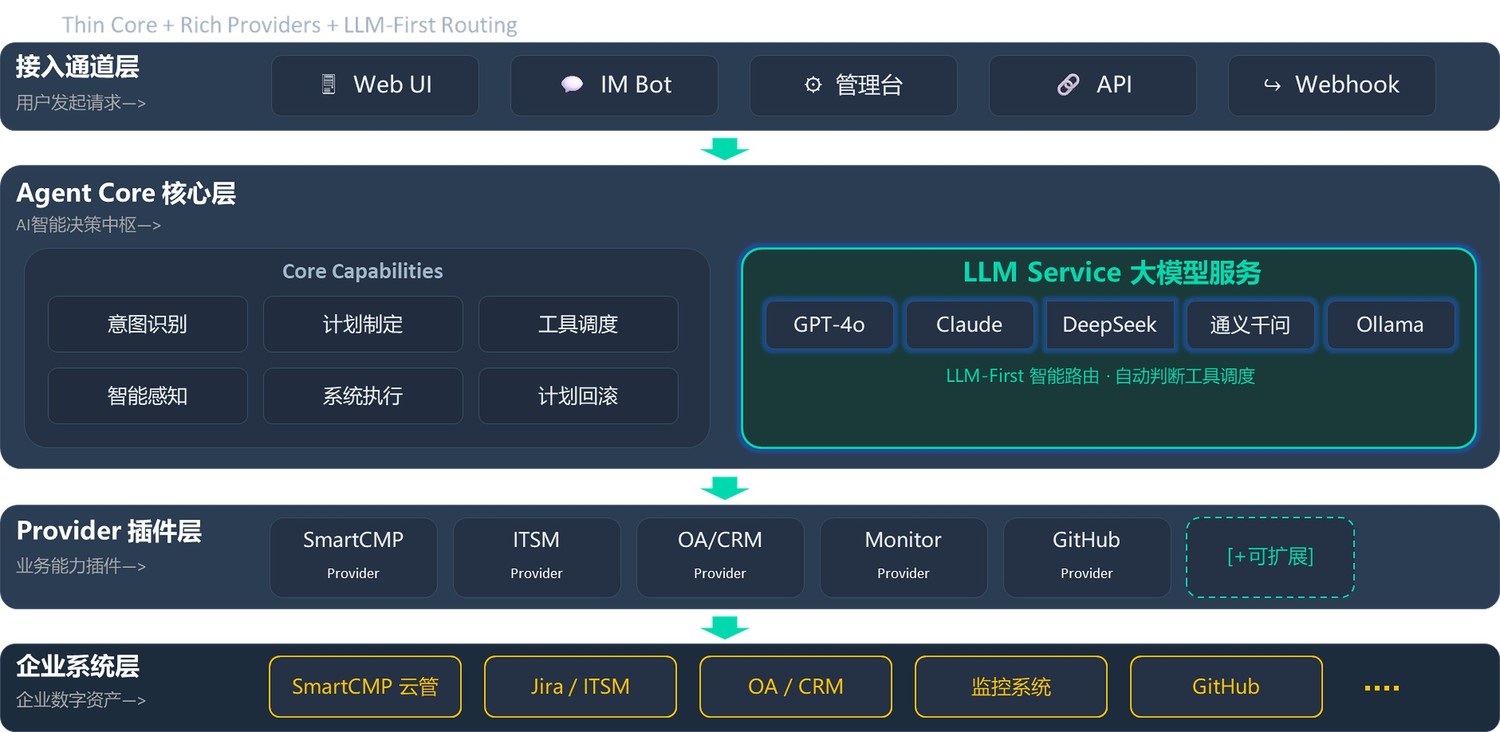Click the curved arrow icon beside Webhook

point(1272,85)
